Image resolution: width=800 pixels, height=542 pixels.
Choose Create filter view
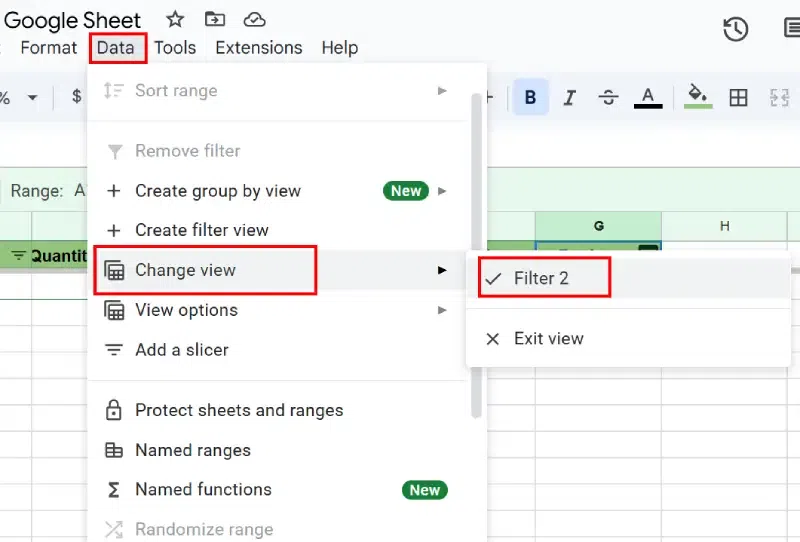(x=201, y=230)
